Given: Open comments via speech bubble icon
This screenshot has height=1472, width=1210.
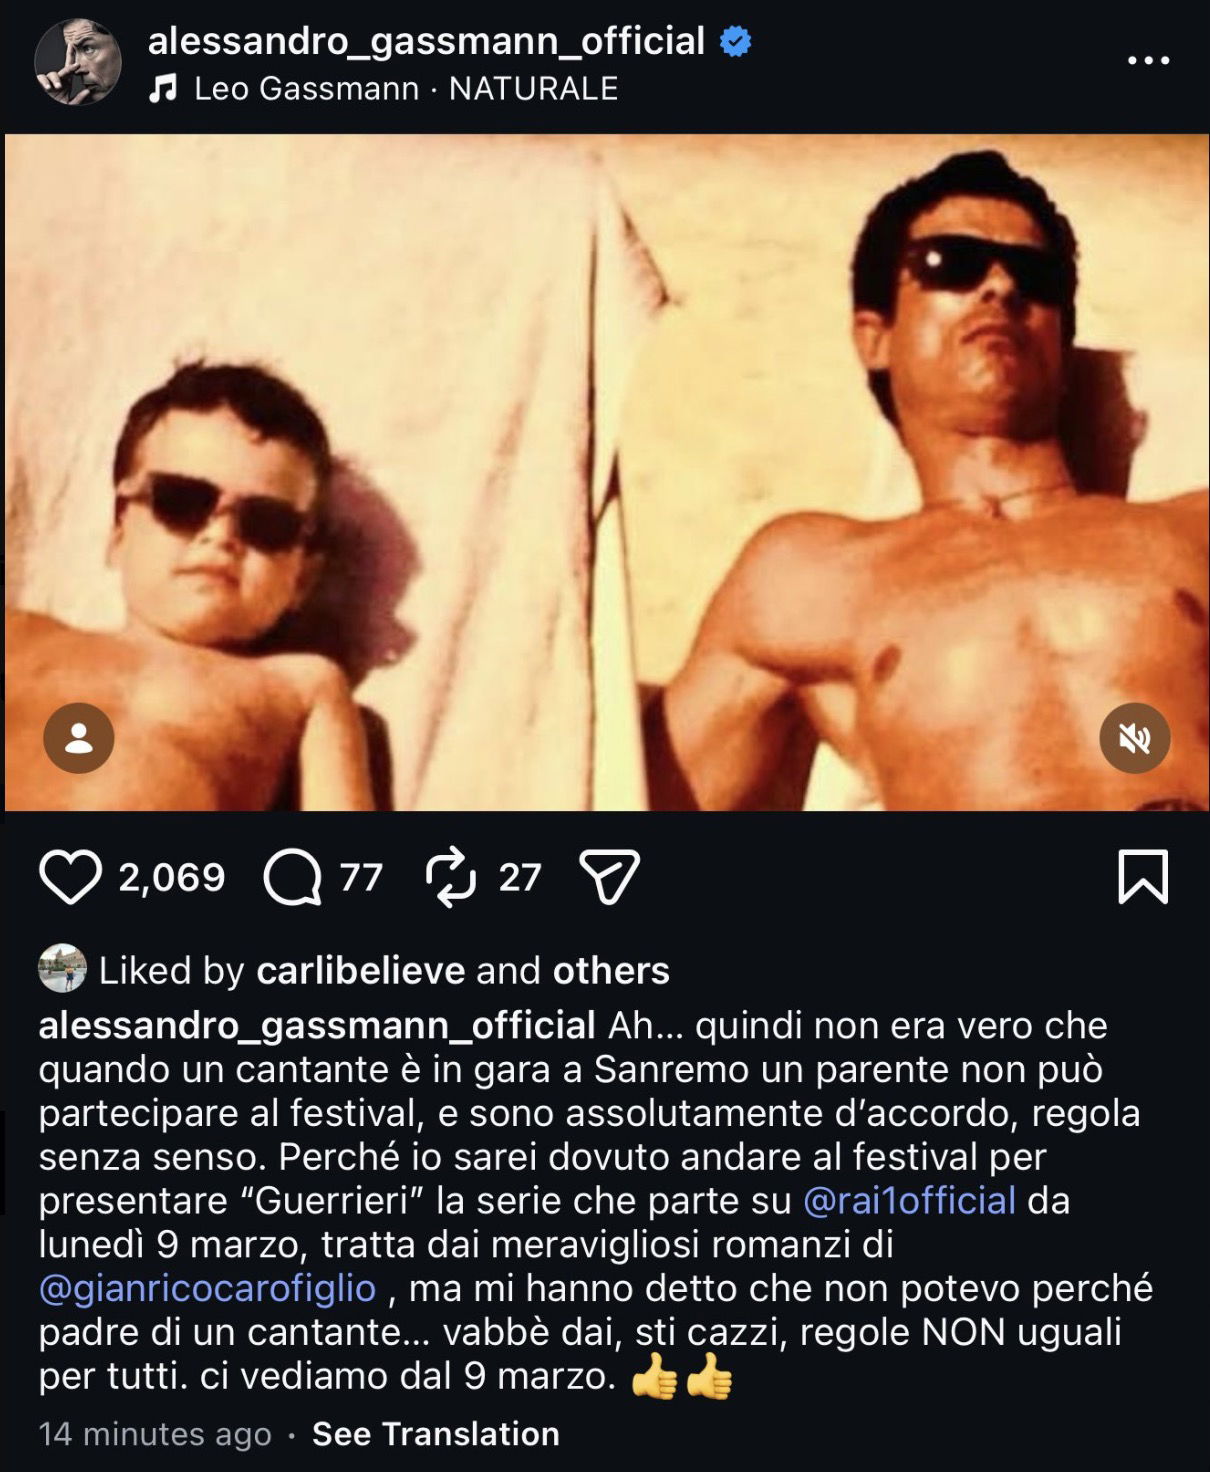Looking at the screenshot, I should 291,877.
